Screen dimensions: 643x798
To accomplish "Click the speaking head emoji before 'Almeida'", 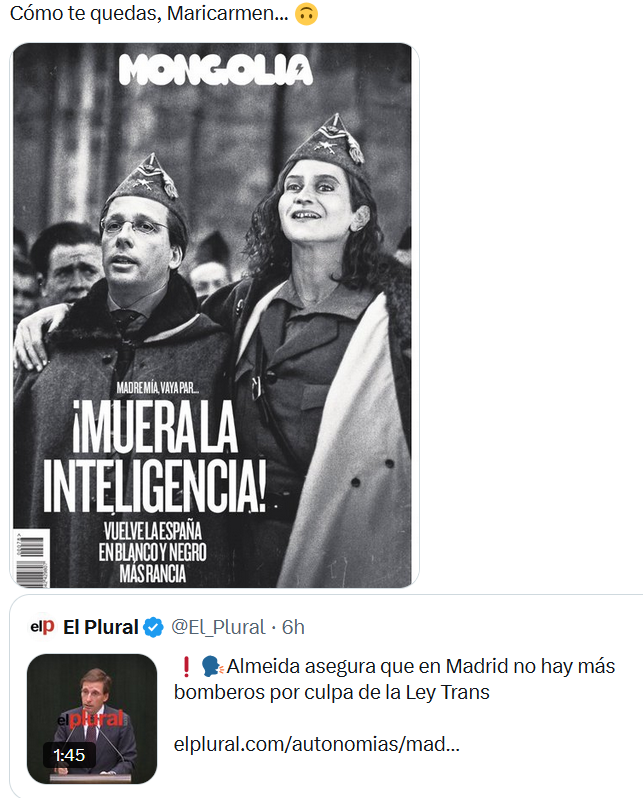I will (x=212, y=666).
